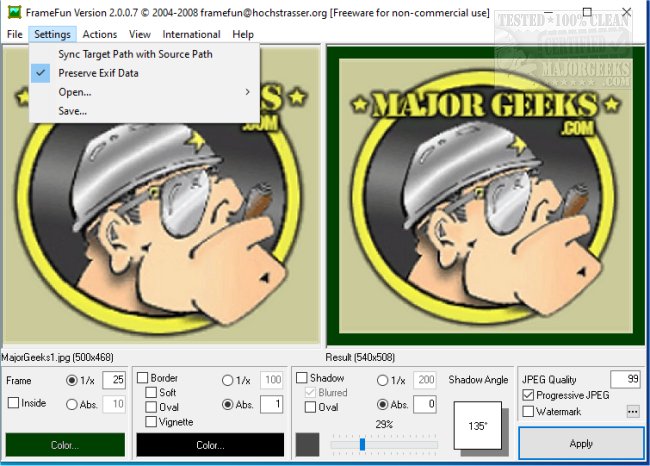The width and height of the screenshot is (650, 466).
Task: Toggle Preserve Exif Data option
Action: point(144,73)
